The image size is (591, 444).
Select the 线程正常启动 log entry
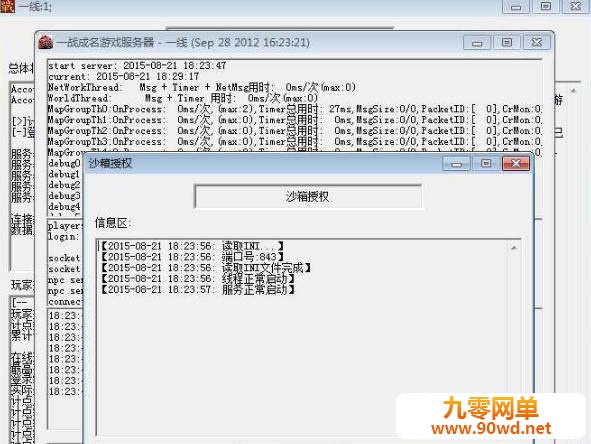pos(198,279)
